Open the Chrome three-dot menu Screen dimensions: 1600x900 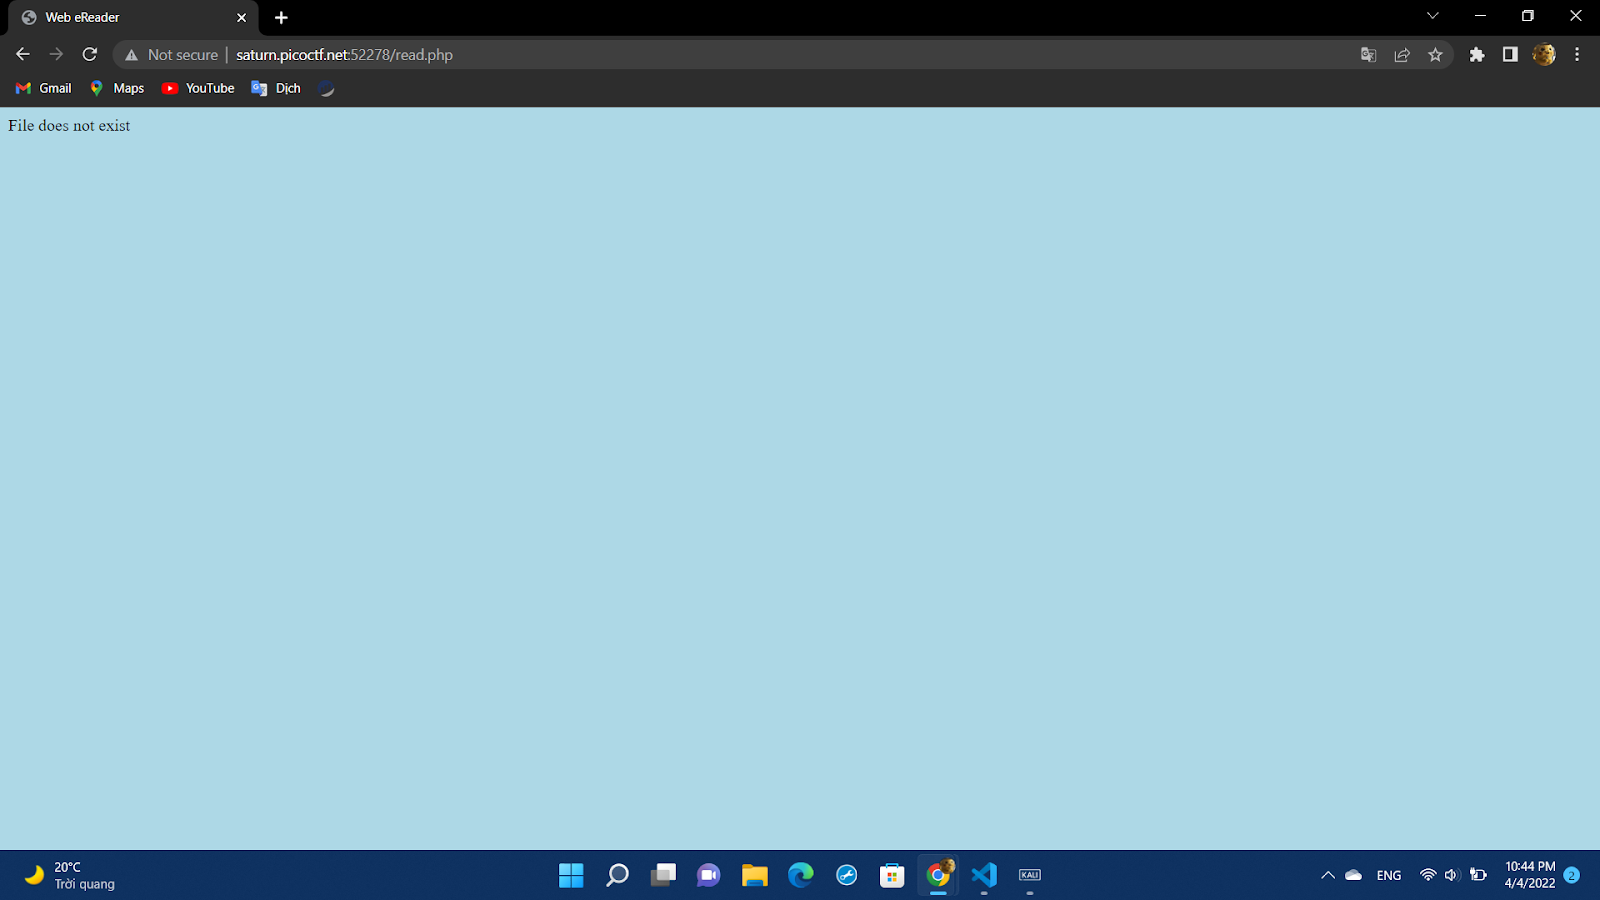pos(1577,55)
